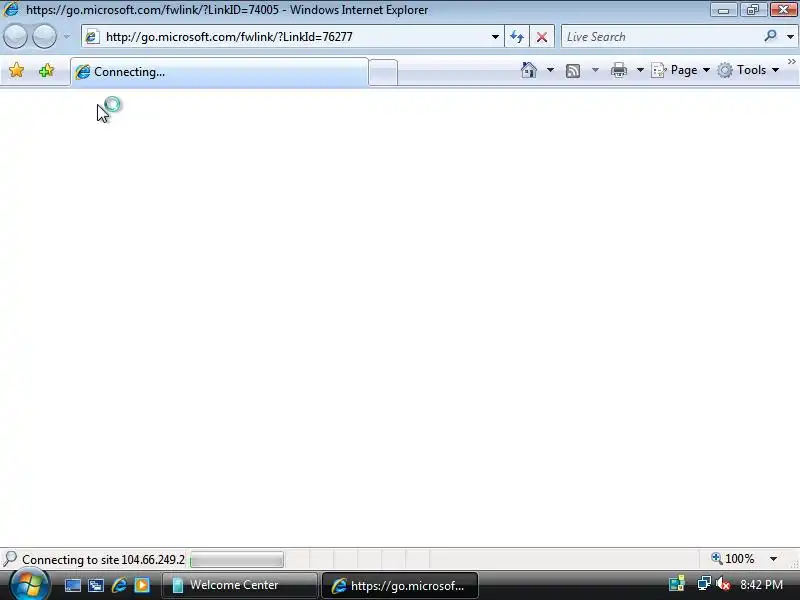Click the network connection tray icon
Viewport: 800px width, 600px height.
(704, 583)
